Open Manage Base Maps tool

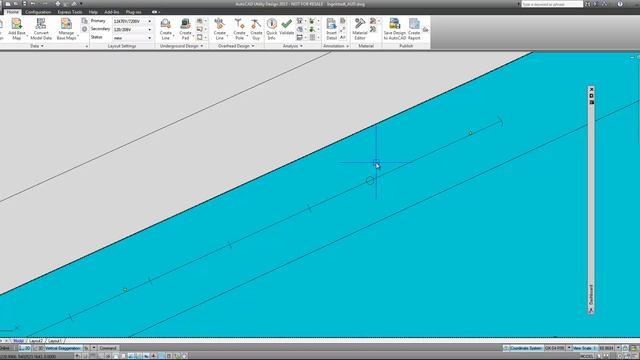(x=66, y=29)
